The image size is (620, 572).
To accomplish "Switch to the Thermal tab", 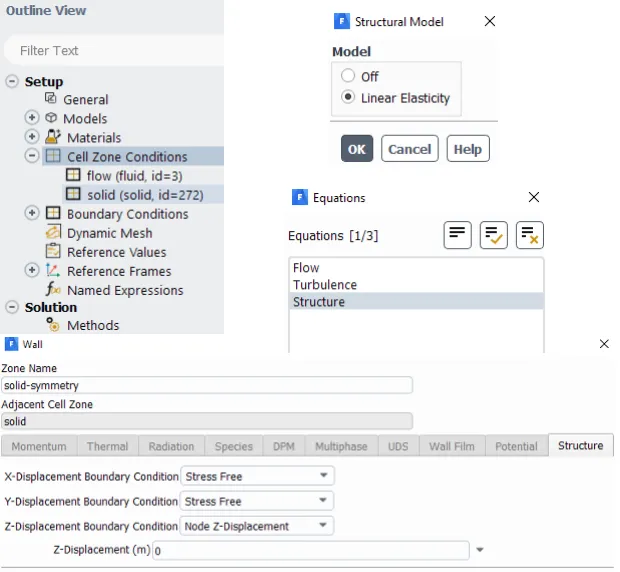I will [x=108, y=446].
